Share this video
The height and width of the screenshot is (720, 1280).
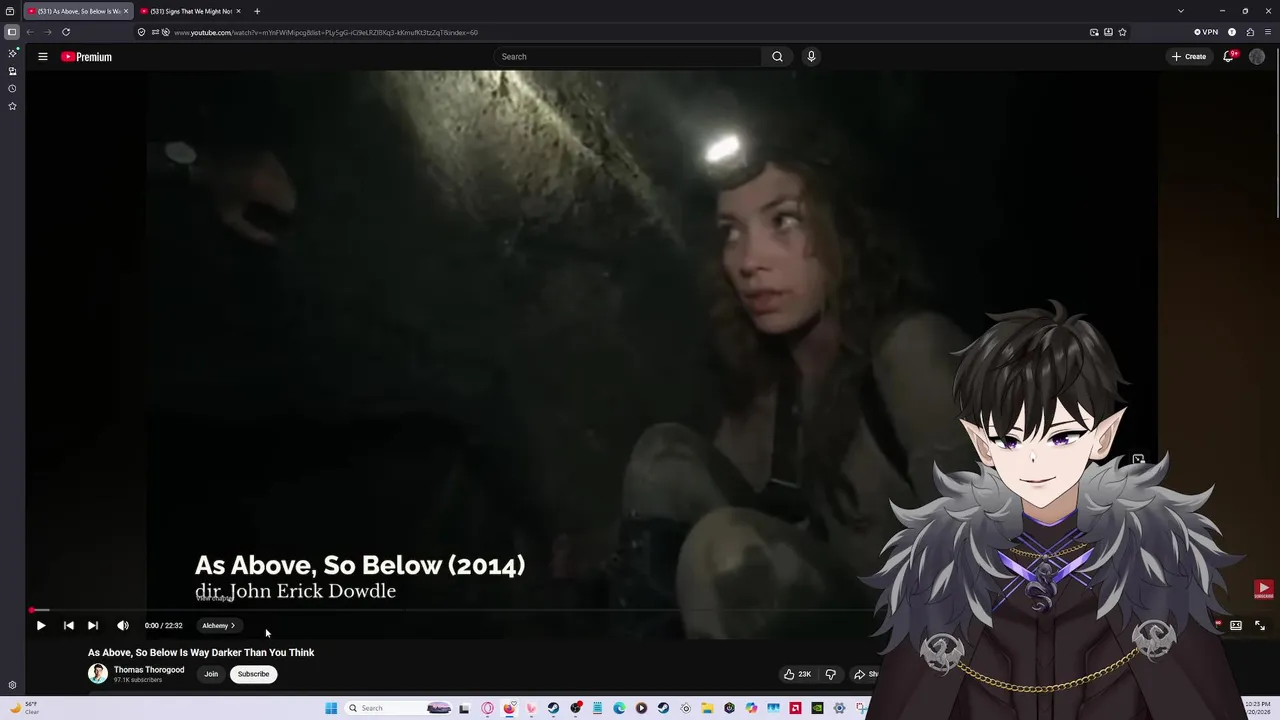tap(865, 674)
